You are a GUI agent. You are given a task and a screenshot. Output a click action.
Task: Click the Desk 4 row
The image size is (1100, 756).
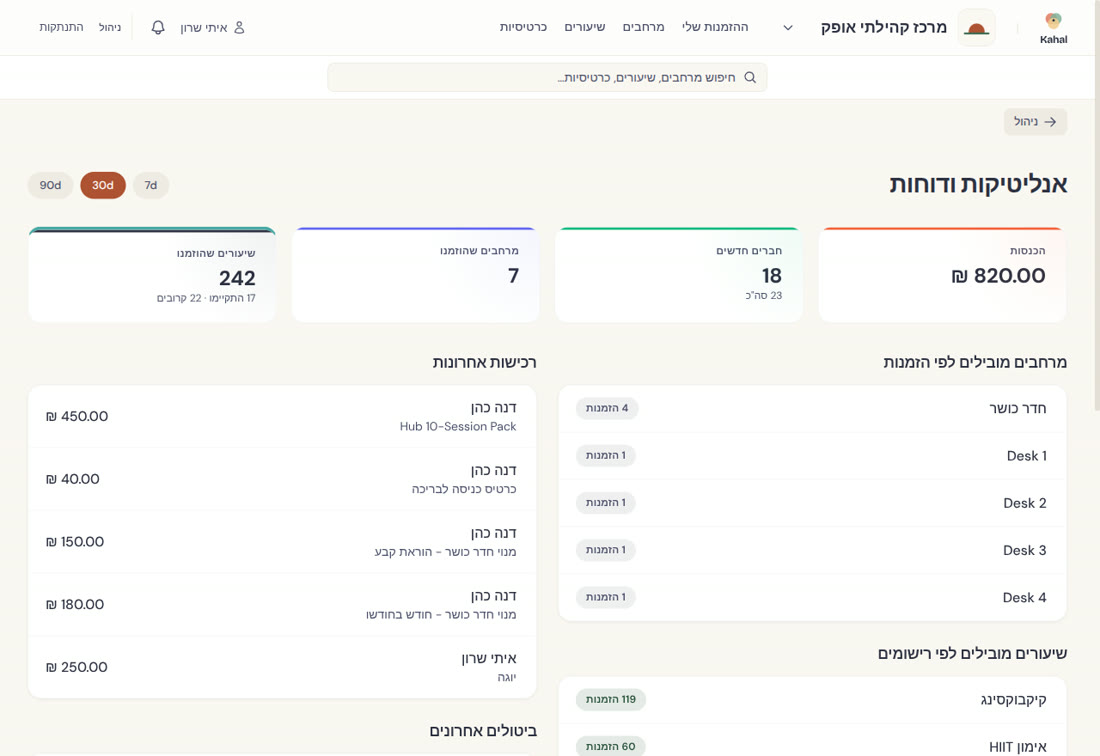(x=812, y=598)
